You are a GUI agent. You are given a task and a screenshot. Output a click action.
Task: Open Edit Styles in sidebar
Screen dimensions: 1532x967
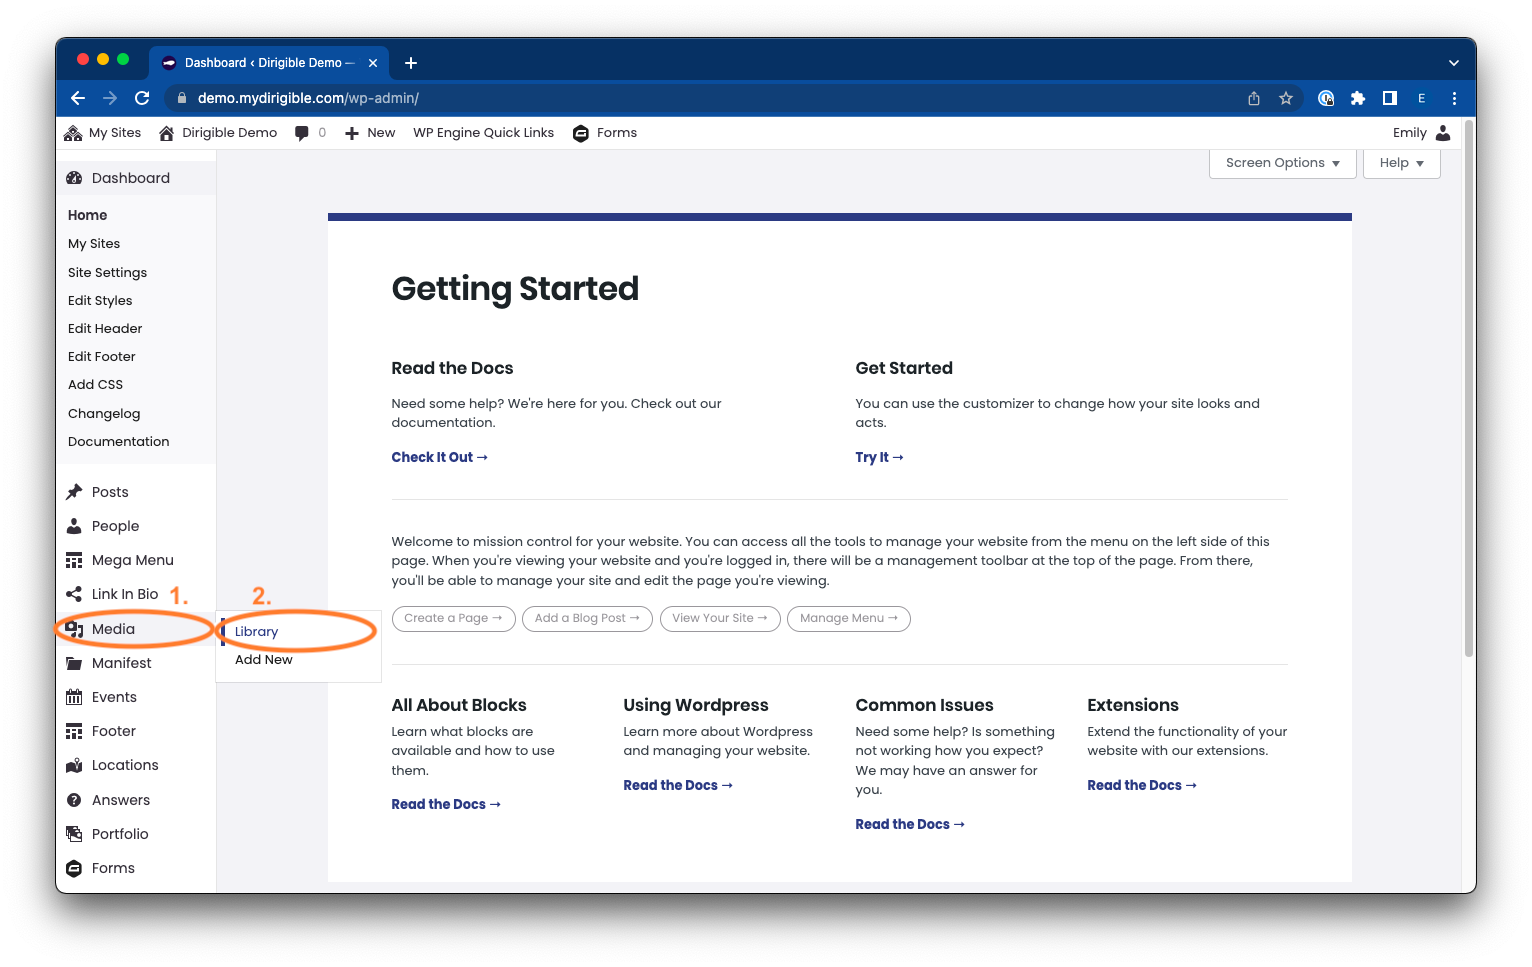pos(100,300)
